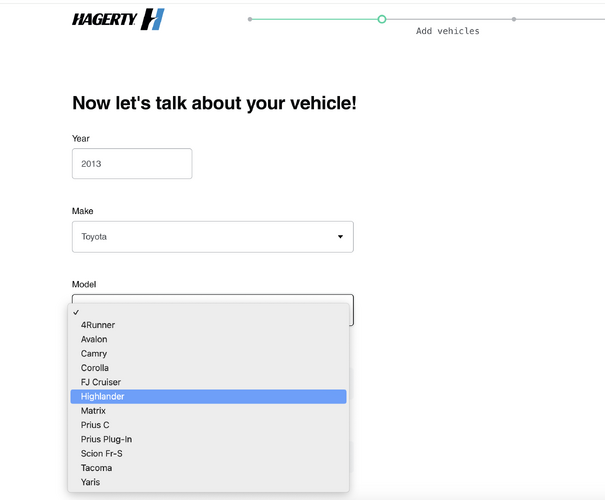
Task: Select the highlighted Highlander option
Action: point(208,397)
